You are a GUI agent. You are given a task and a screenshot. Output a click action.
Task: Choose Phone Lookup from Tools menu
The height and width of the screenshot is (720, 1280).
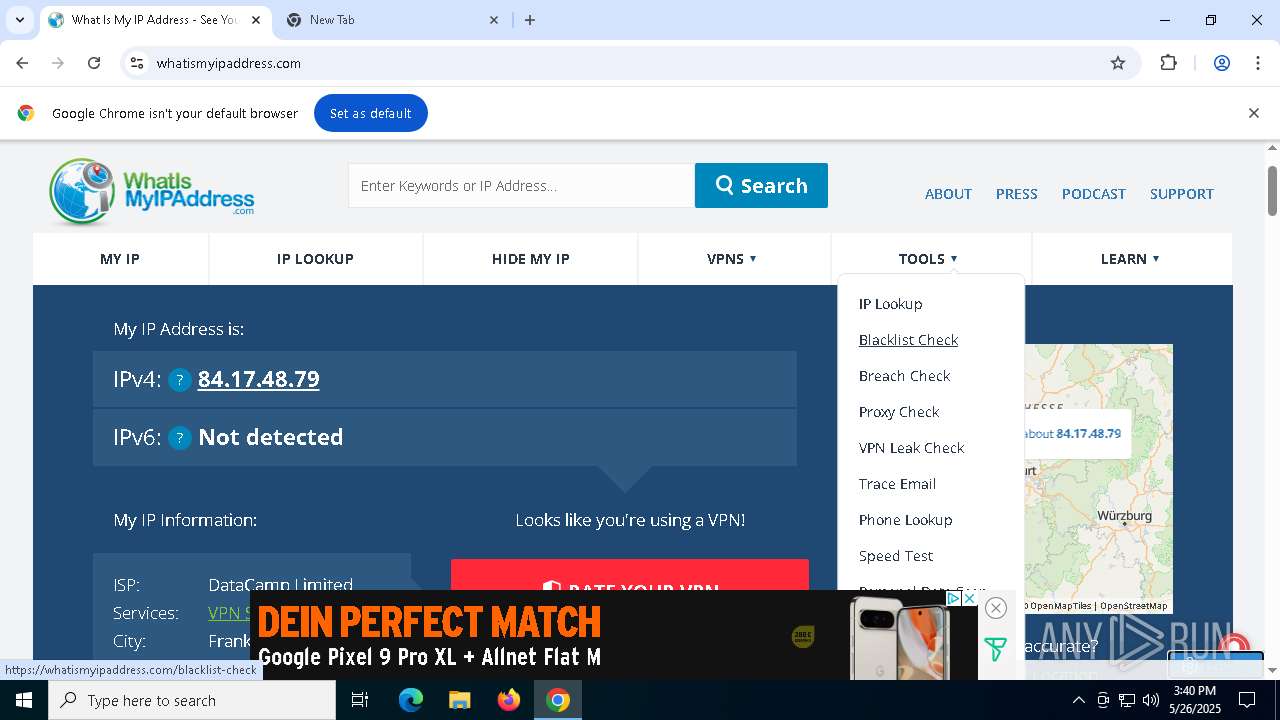tap(905, 520)
